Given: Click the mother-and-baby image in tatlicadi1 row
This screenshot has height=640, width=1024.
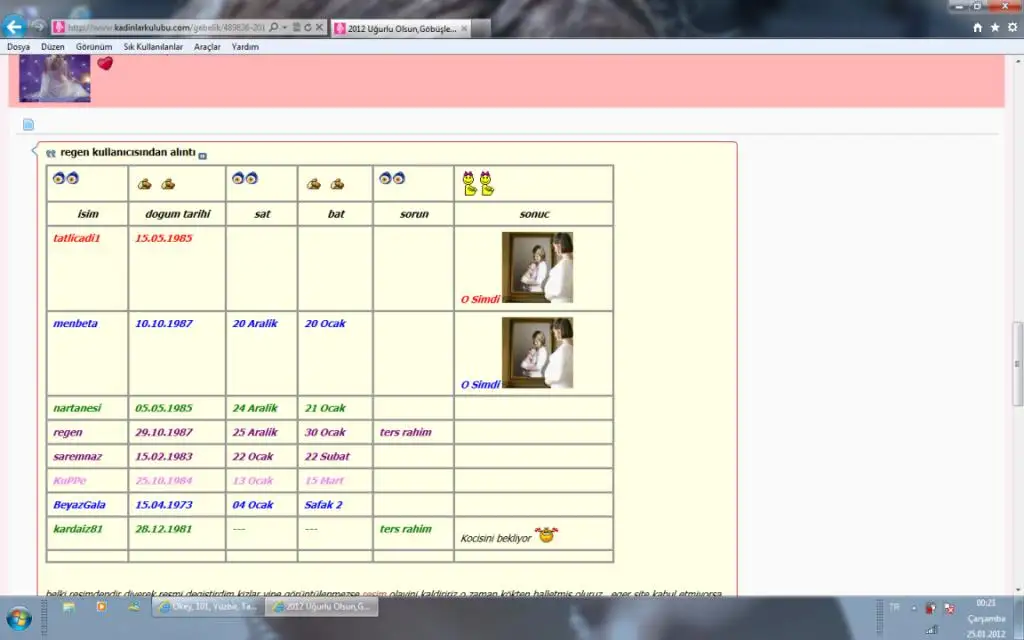Looking at the screenshot, I should [537, 267].
